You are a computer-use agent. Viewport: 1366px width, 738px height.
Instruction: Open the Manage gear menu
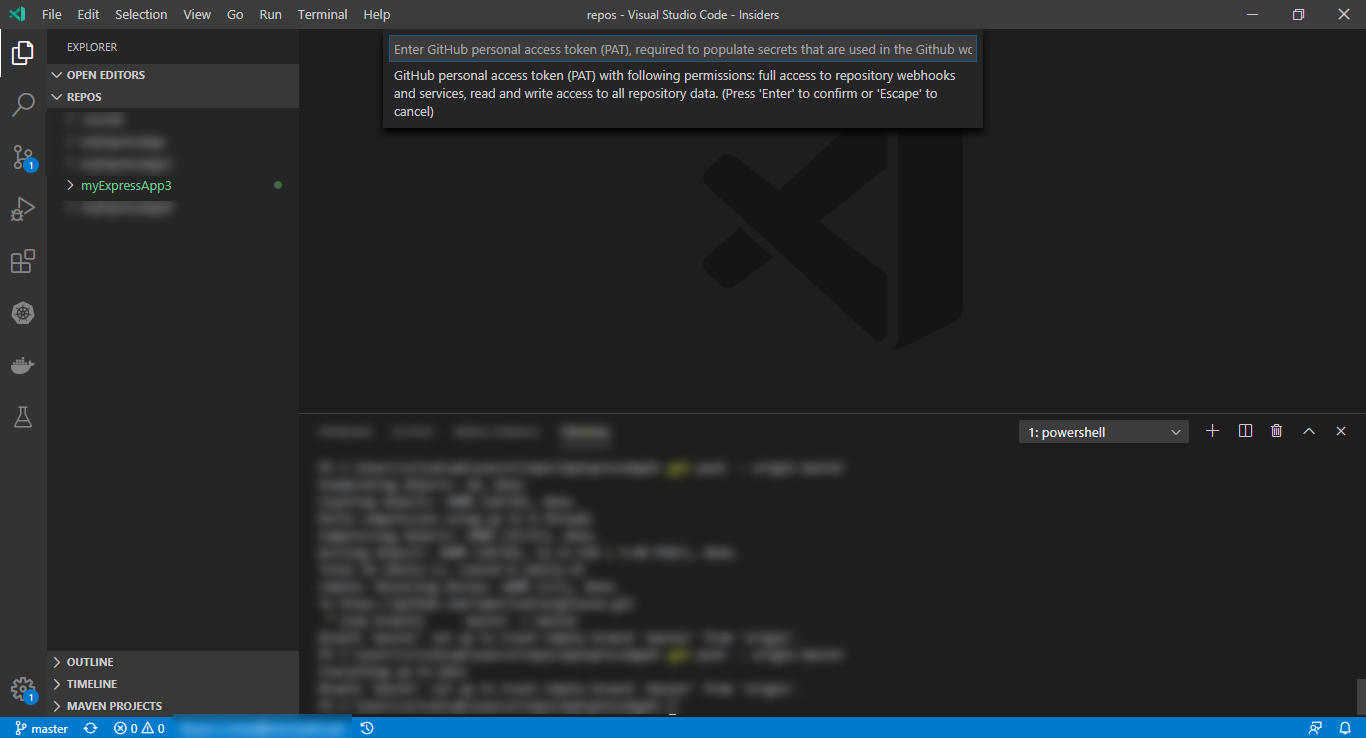[23, 690]
